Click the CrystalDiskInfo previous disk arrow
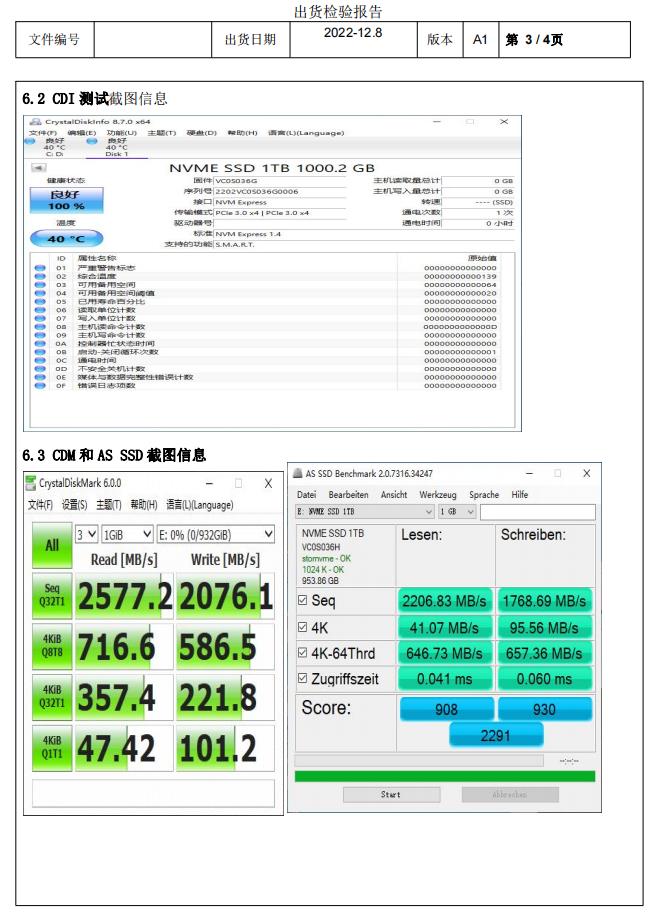The width and height of the screenshot is (654, 919). (x=39, y=168)
